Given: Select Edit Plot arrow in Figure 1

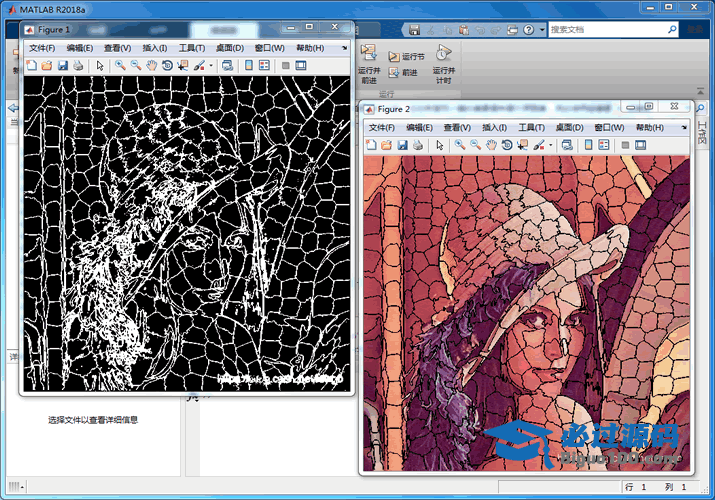Looking at the screenshot, I should 100,66.
